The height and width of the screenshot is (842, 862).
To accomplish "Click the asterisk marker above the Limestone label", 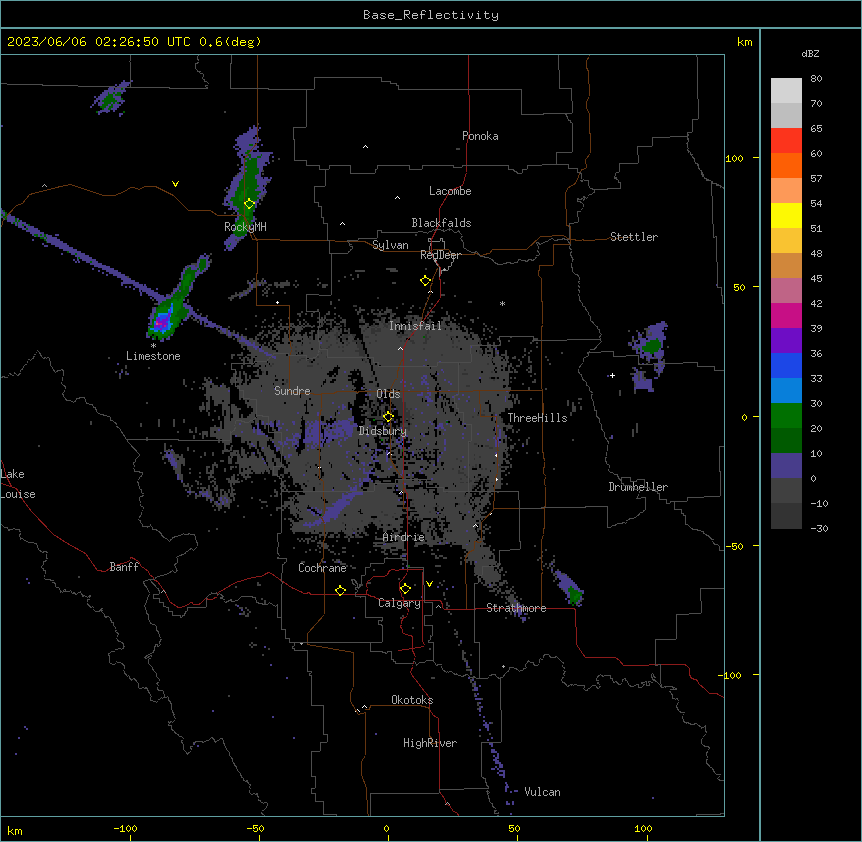I will point(153,346).
